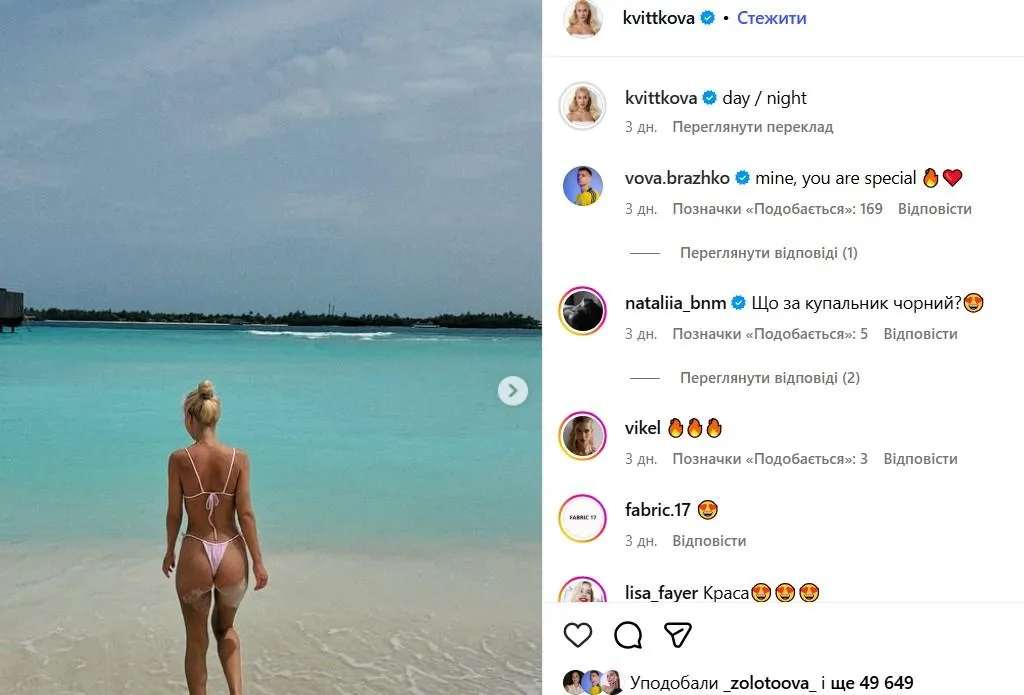Image resolution: width=1024 pixels, height=695 pixels.
Task: Open nataliia_bnm story avatar
Action: 583,311
